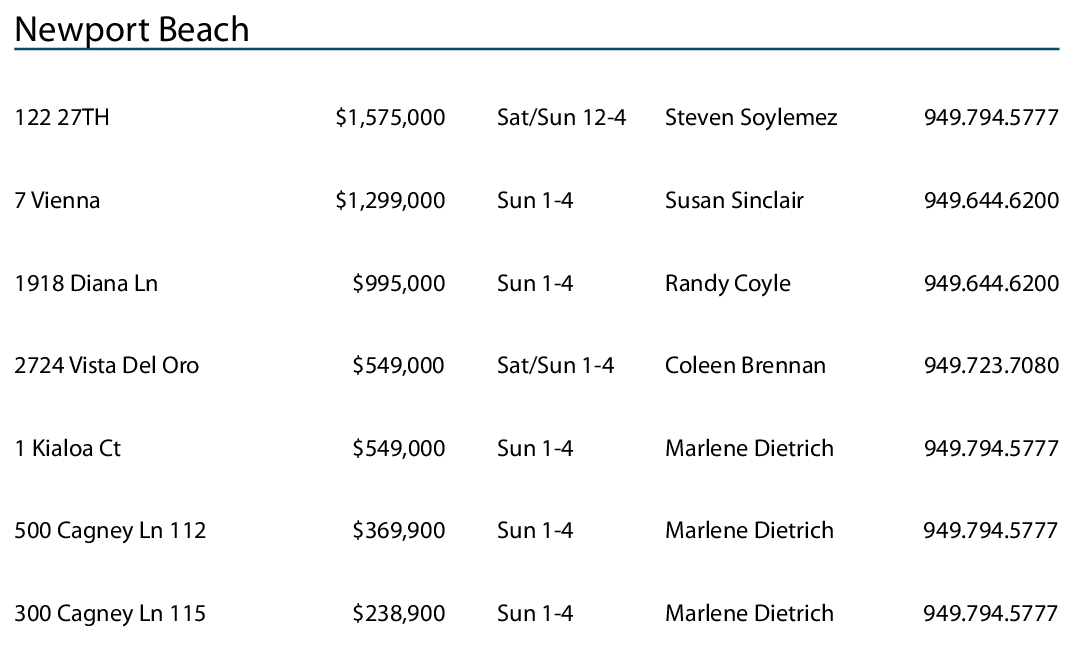Screen dimensions: 1073x652
Task: Click the Sat/Sun 12-4 open house time
Action: 561,118
